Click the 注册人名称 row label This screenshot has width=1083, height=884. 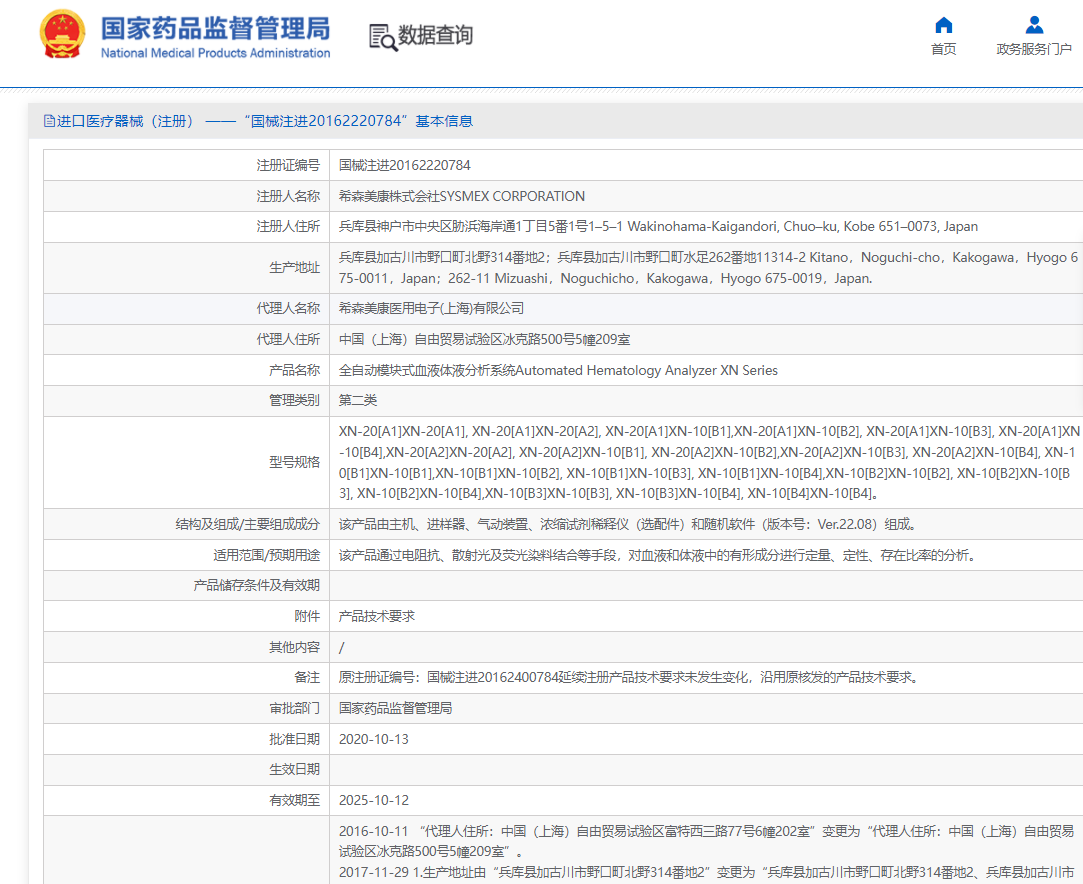coord(288,196)
